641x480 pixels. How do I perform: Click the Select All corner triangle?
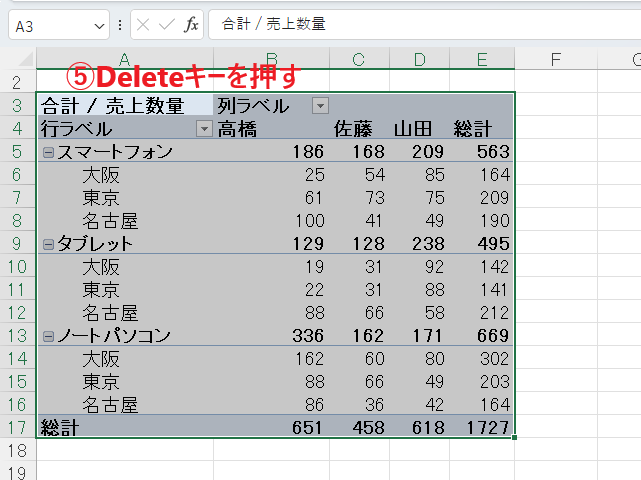pos(25,59)
